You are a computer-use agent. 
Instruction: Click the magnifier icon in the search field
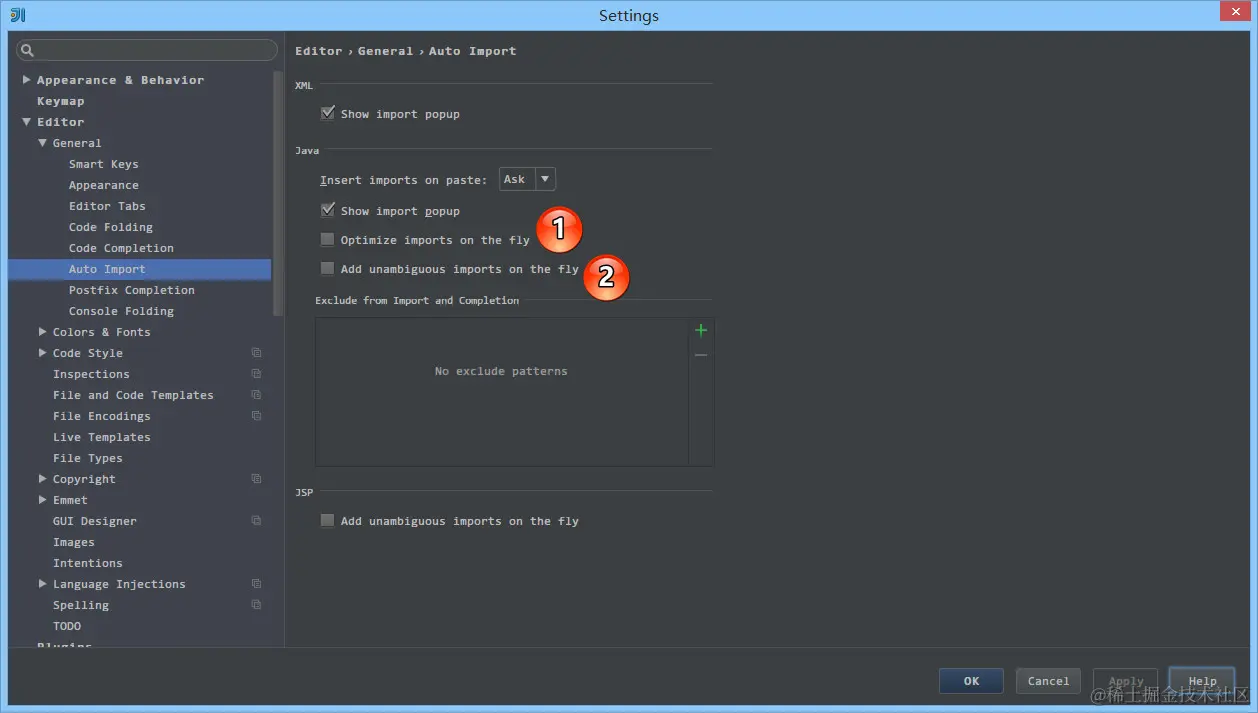[30, 49]
